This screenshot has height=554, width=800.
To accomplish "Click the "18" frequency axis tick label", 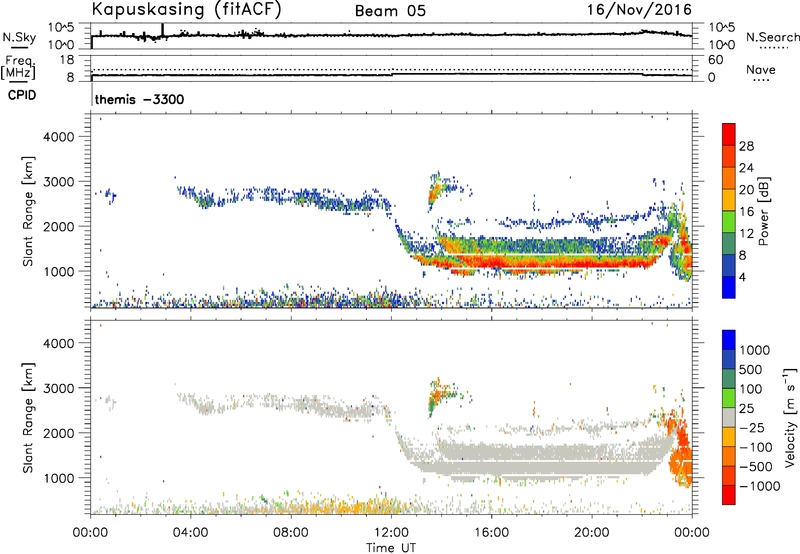I will [x=67, y=60].
